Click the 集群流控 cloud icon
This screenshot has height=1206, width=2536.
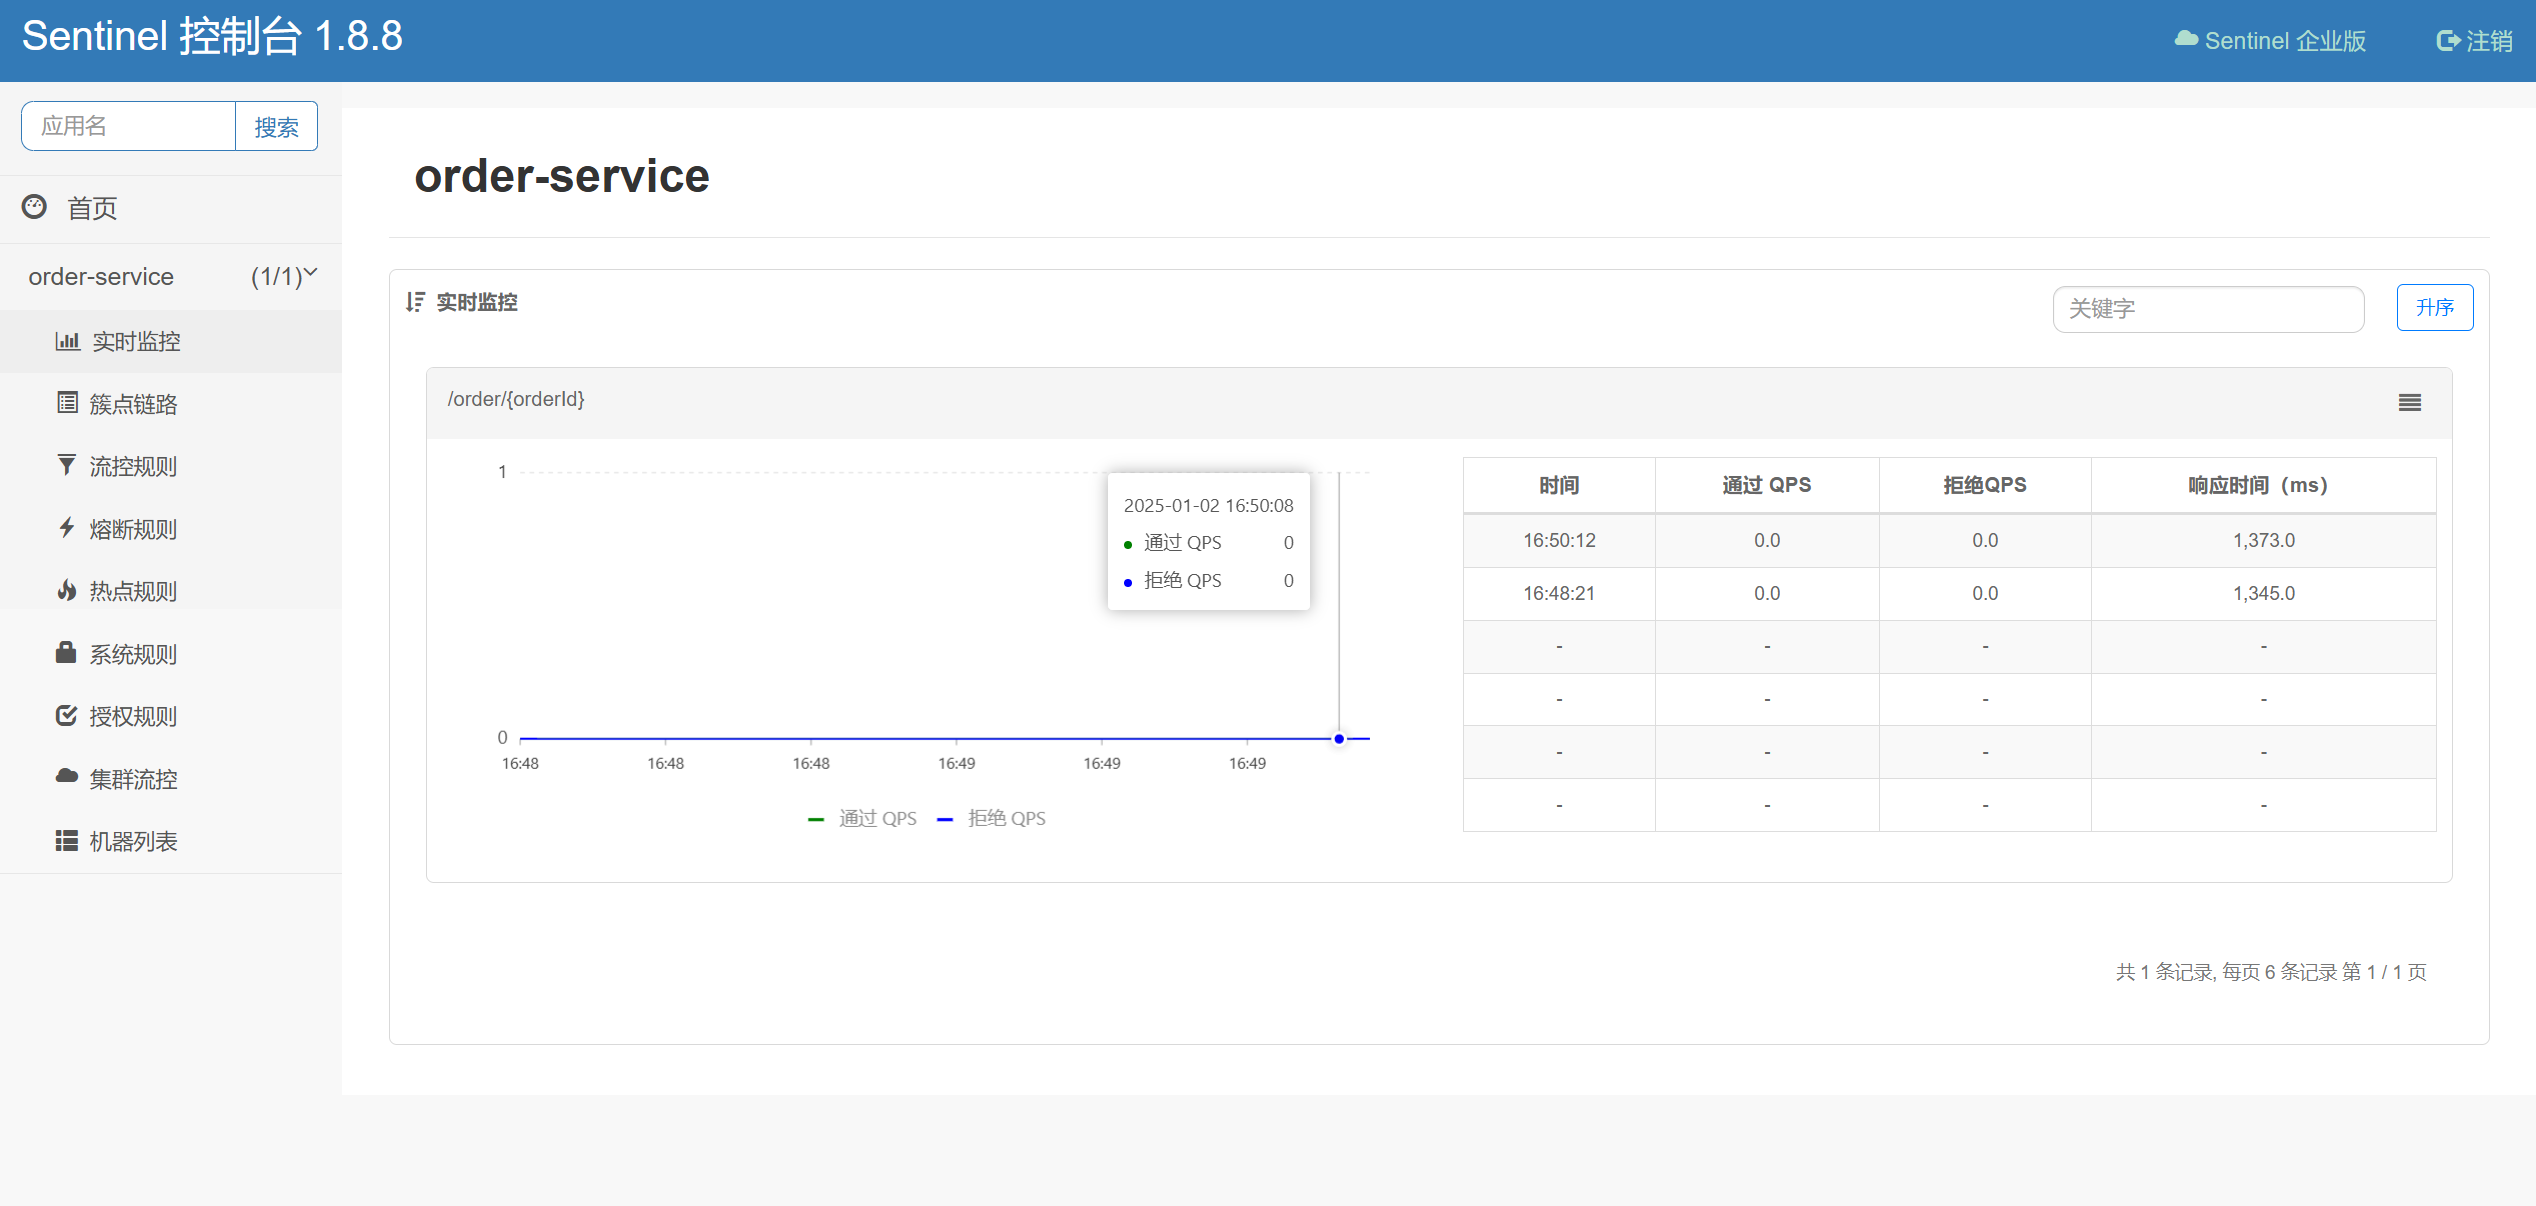point(67,777)
